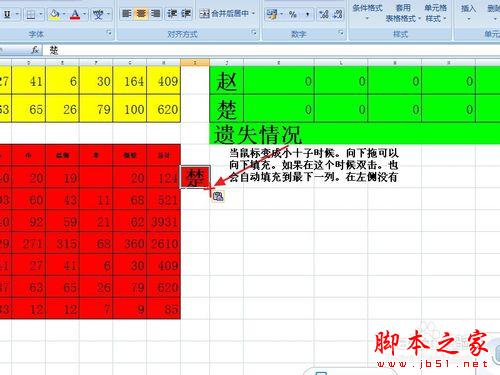Select red cell 62

click(x=130, y=221)
